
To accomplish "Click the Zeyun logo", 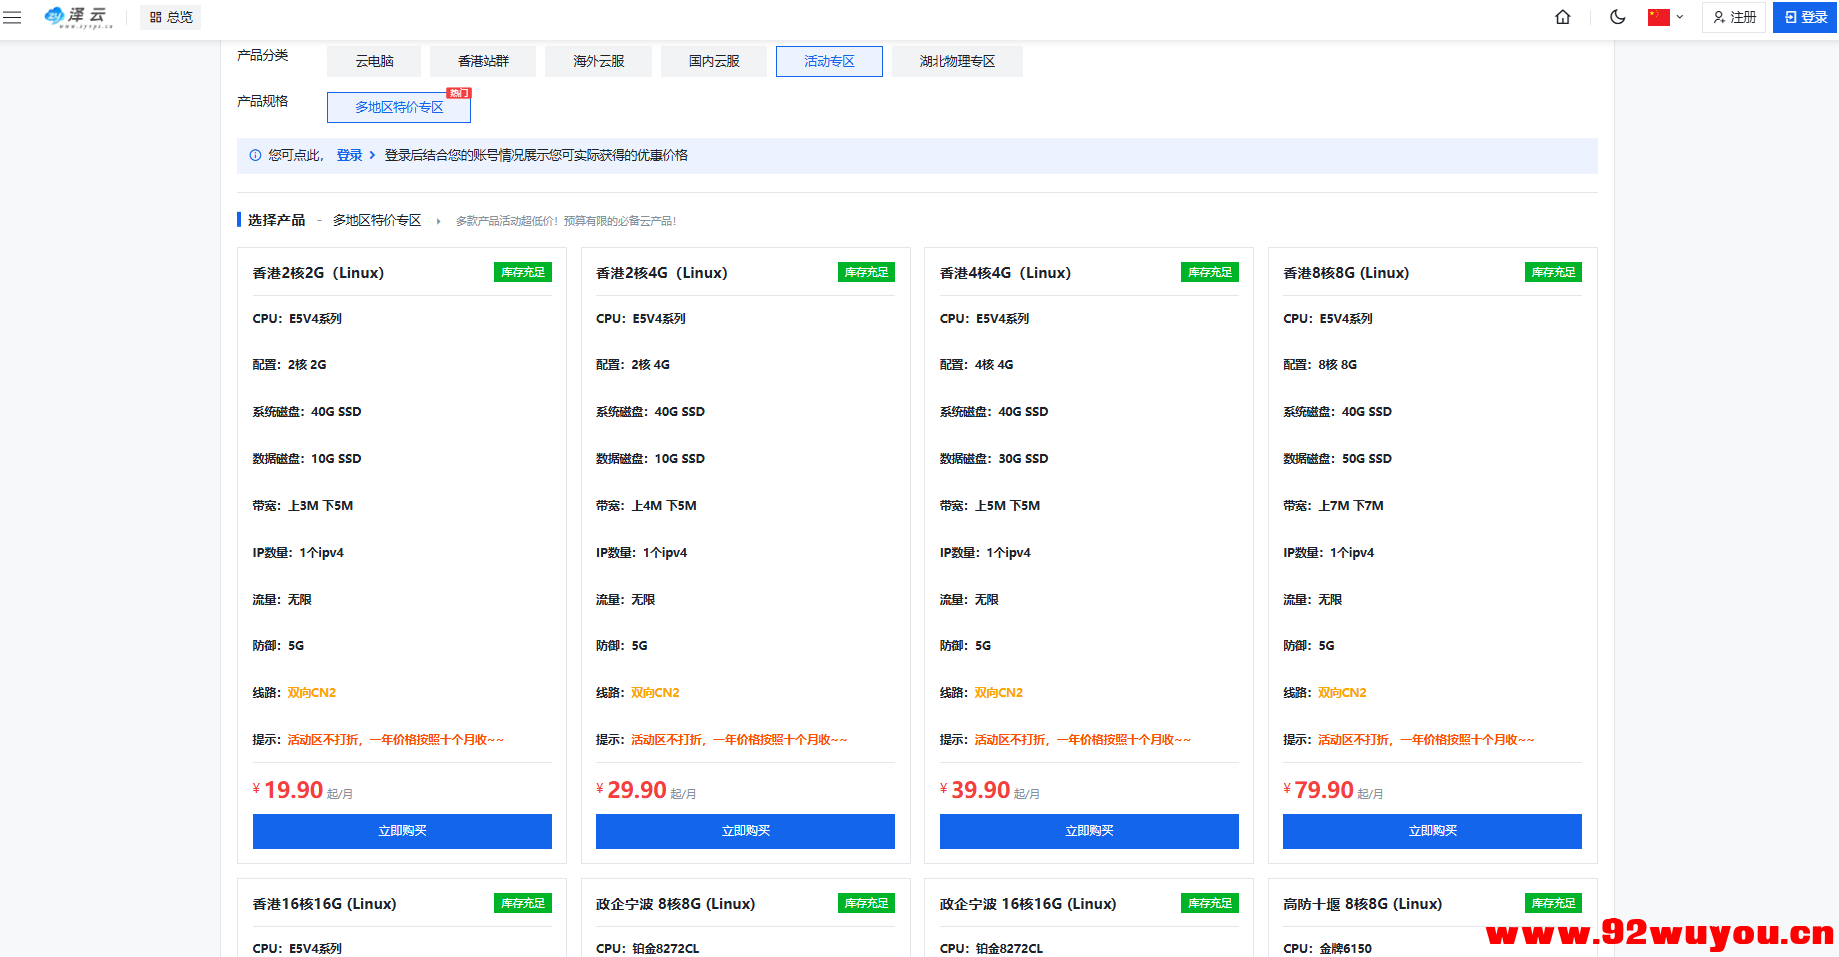I will pos(78,17).
